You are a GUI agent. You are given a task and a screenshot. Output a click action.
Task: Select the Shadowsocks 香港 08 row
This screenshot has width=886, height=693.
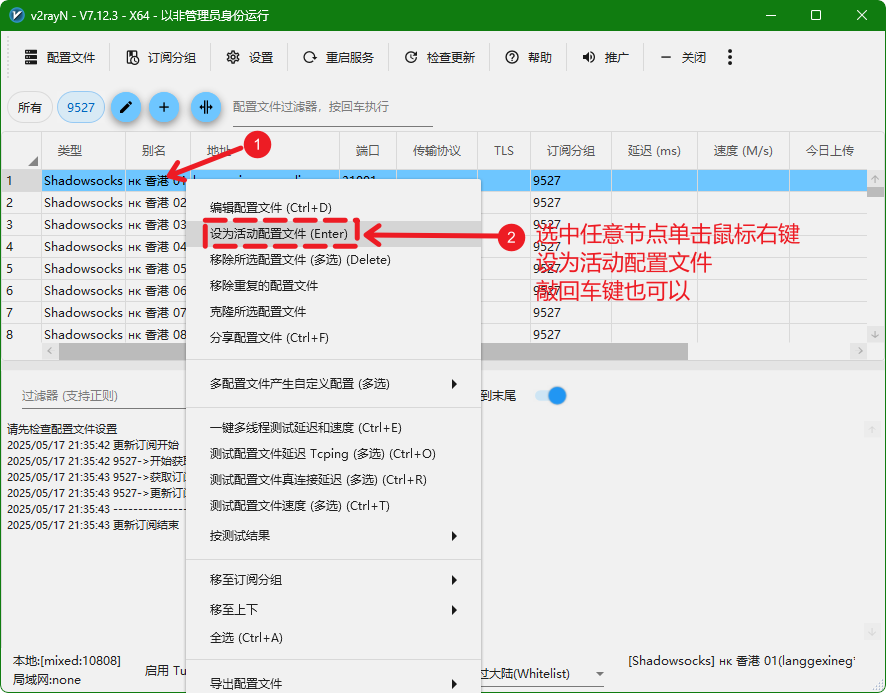tap(435, 335)
